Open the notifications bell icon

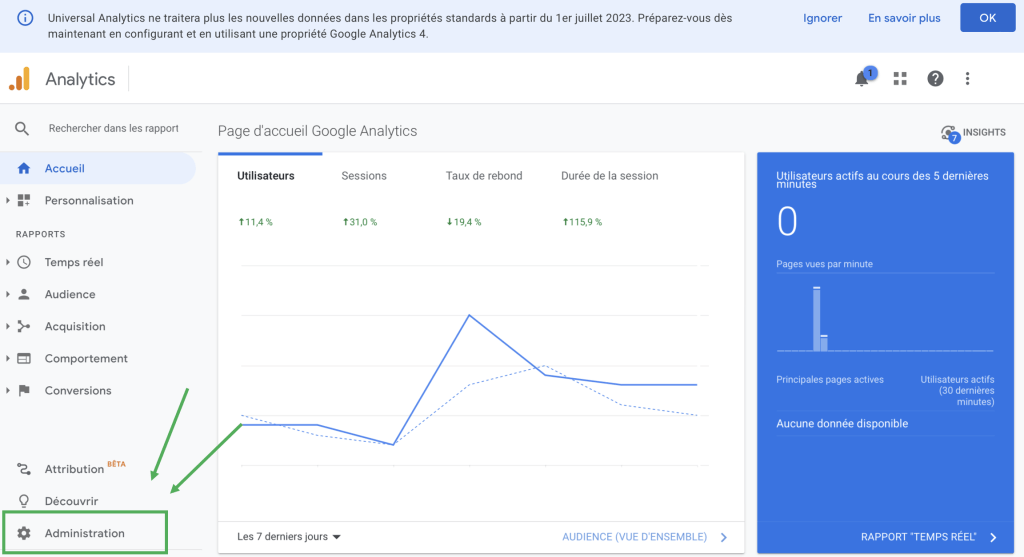[x=863, y=78]
